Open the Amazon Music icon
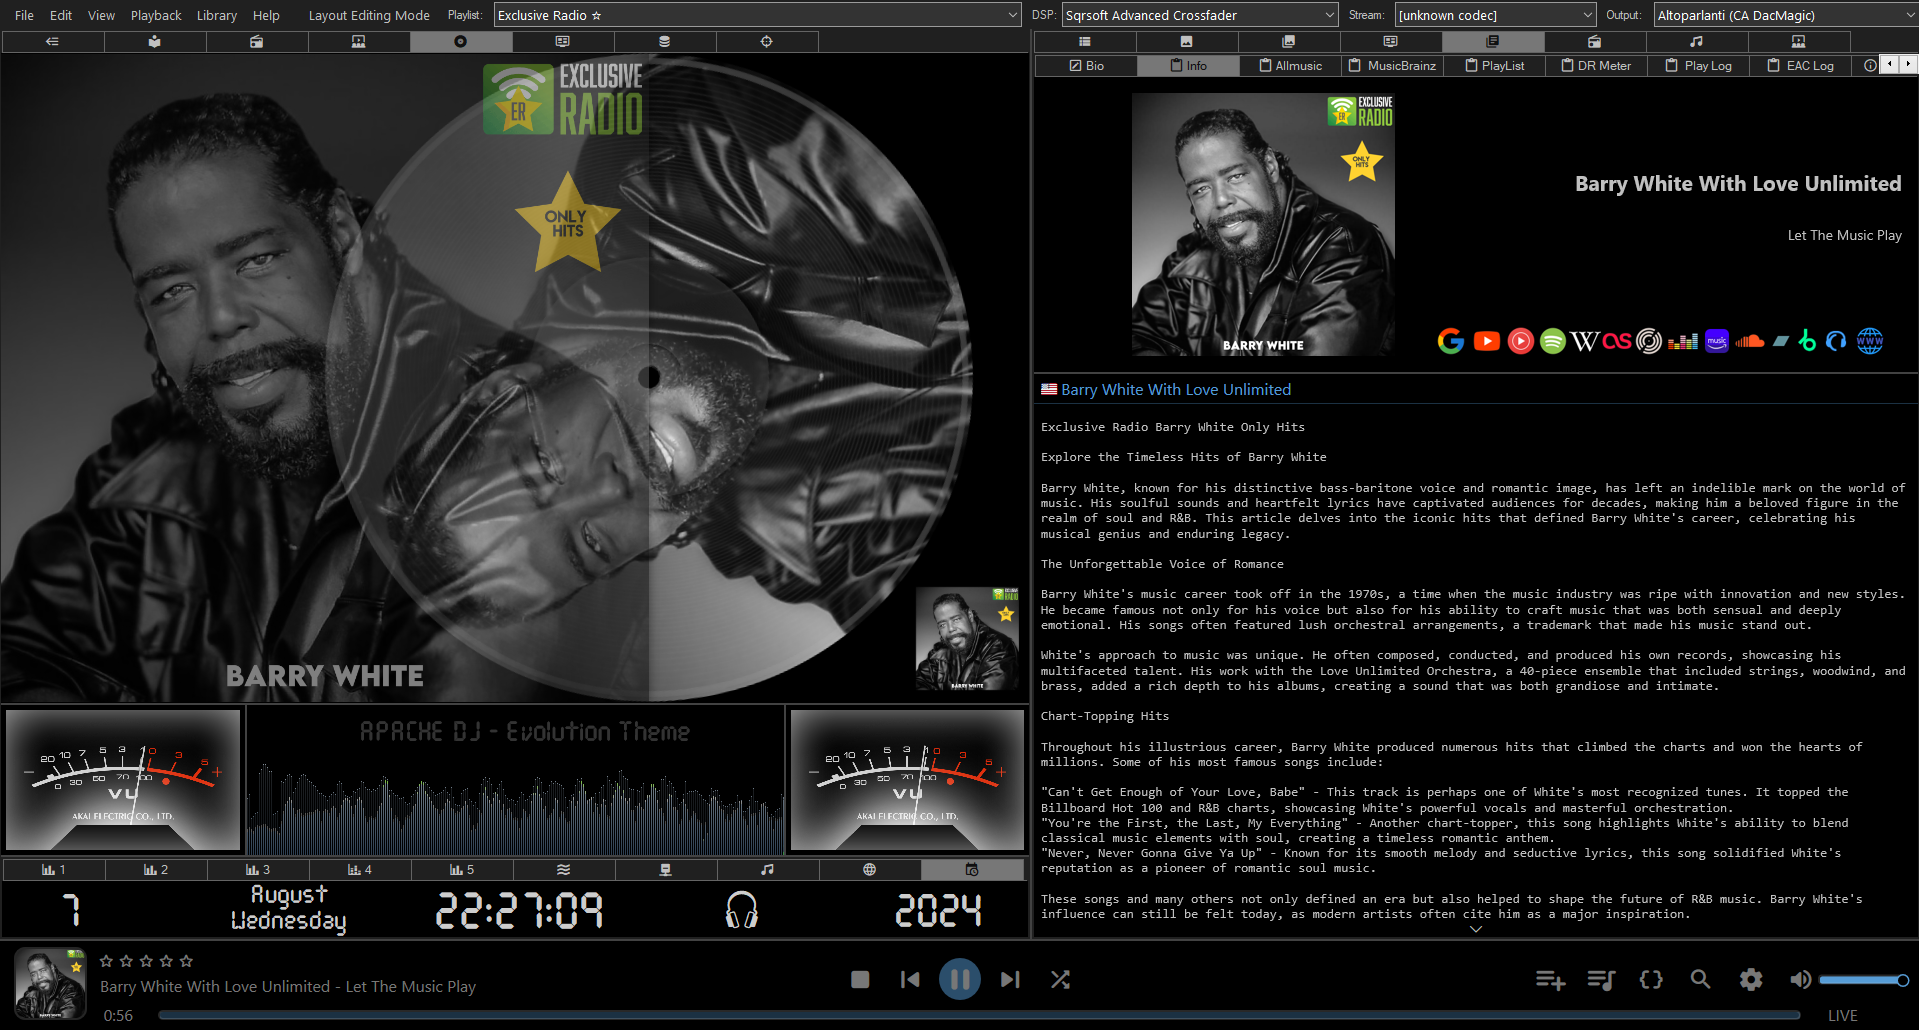Viewport: 1919px width, 1030px height. click(1717, 341)
